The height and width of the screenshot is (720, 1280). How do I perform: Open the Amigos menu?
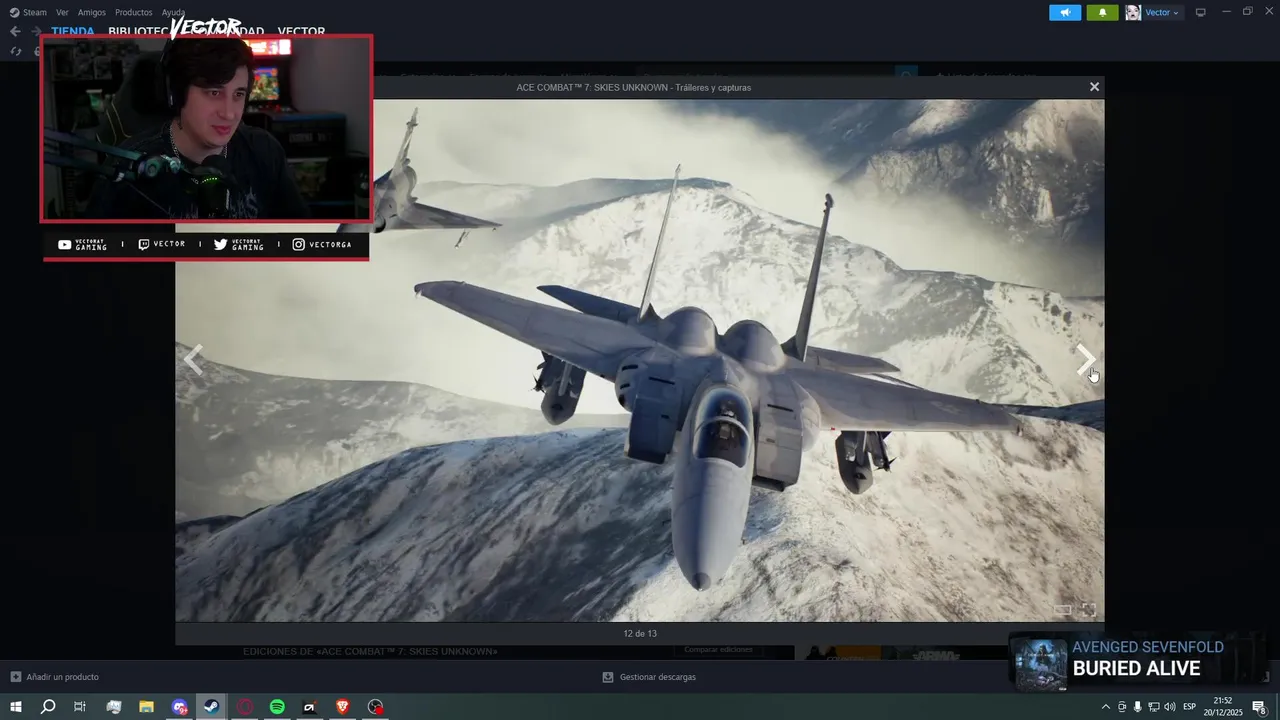tap(92, 12)
